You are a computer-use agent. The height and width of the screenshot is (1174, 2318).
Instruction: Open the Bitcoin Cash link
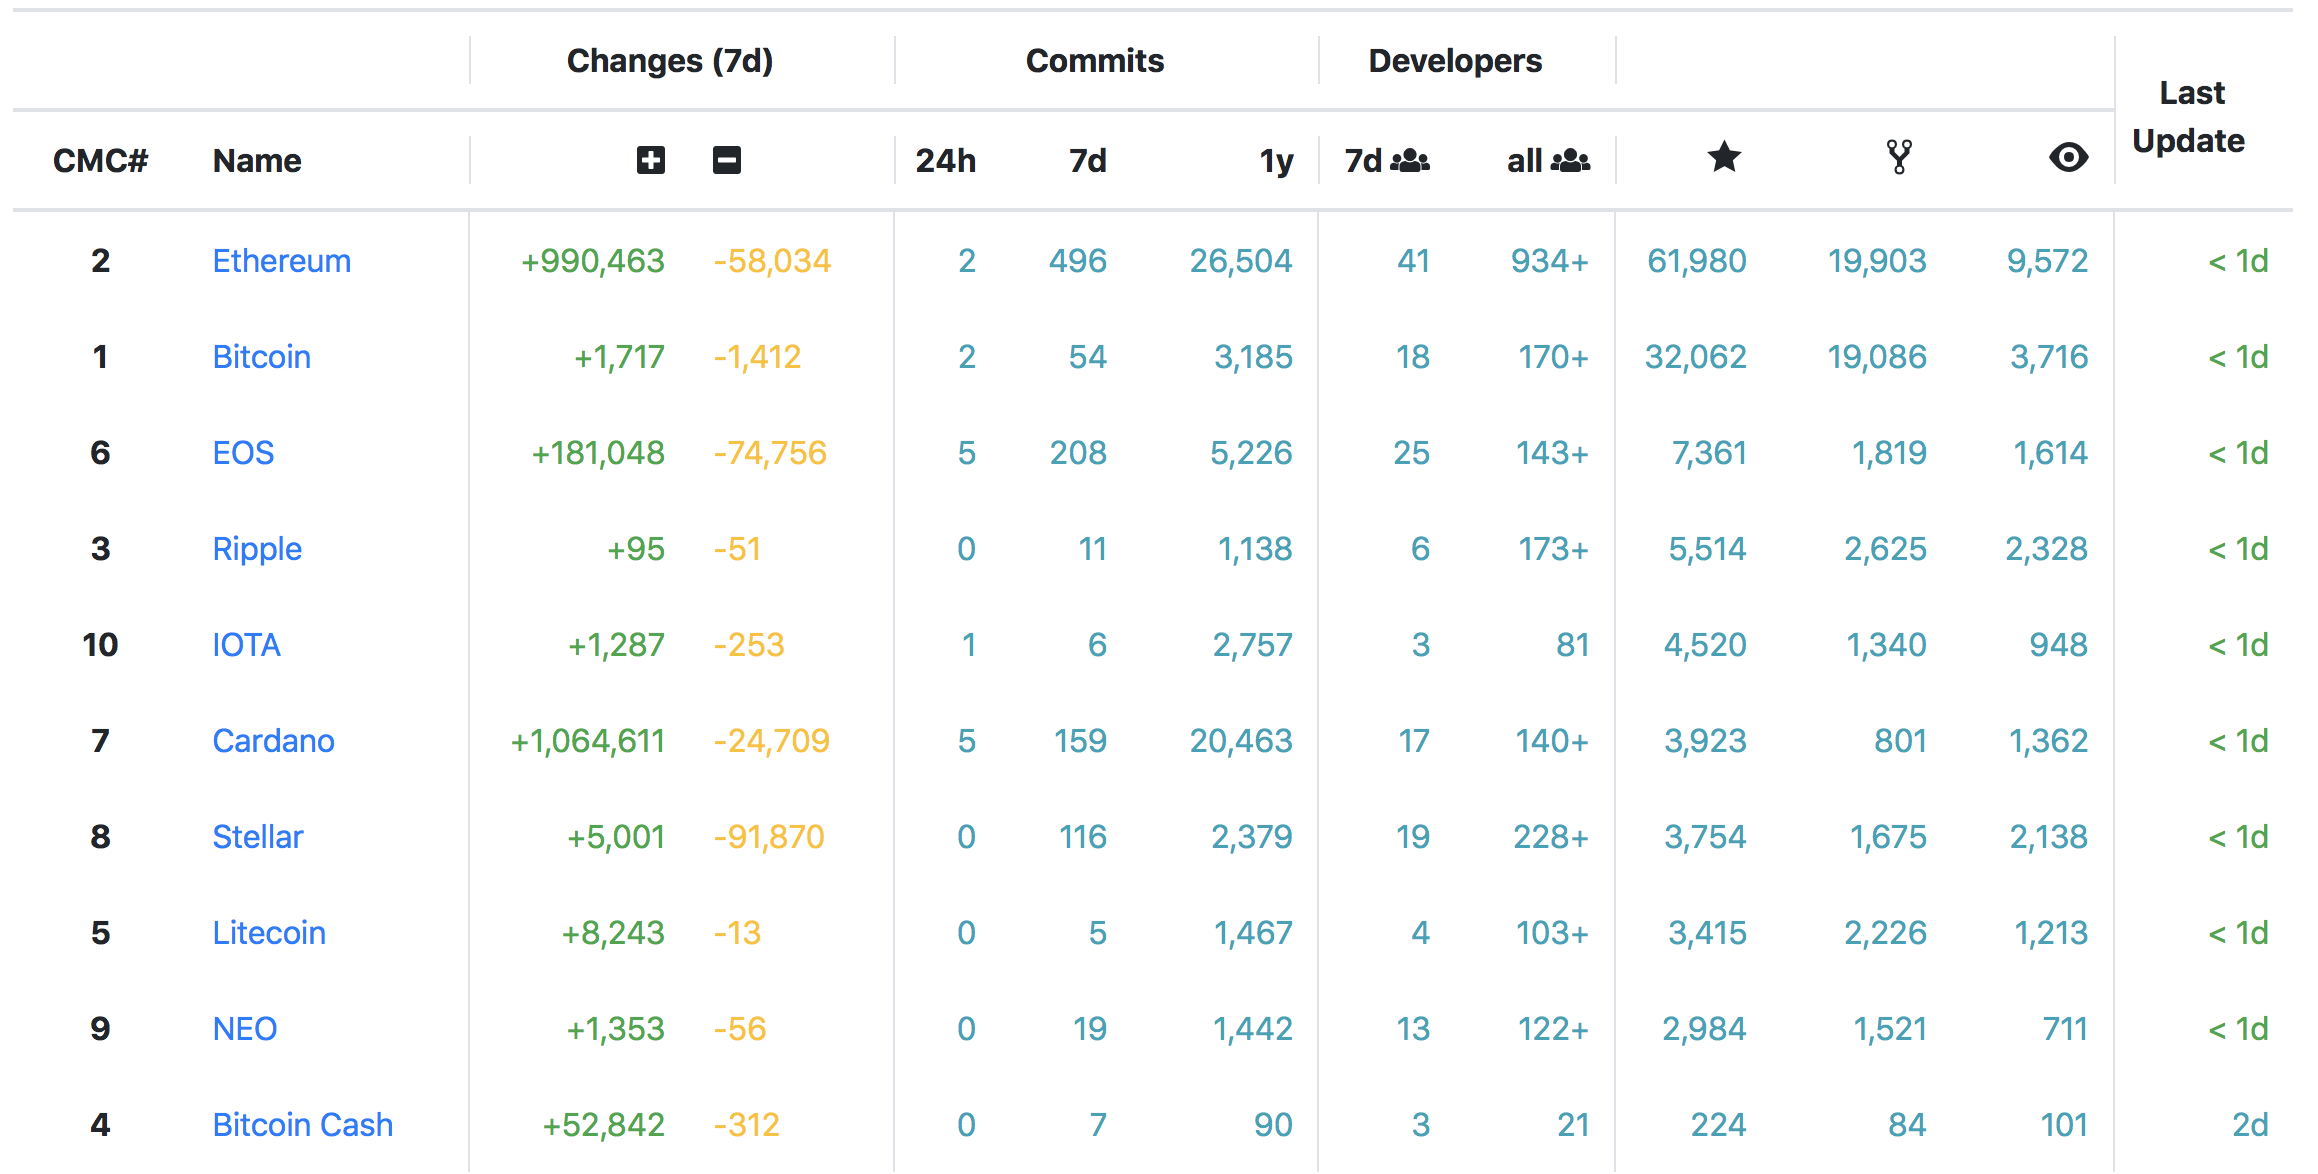click(x=302, y=1125)
